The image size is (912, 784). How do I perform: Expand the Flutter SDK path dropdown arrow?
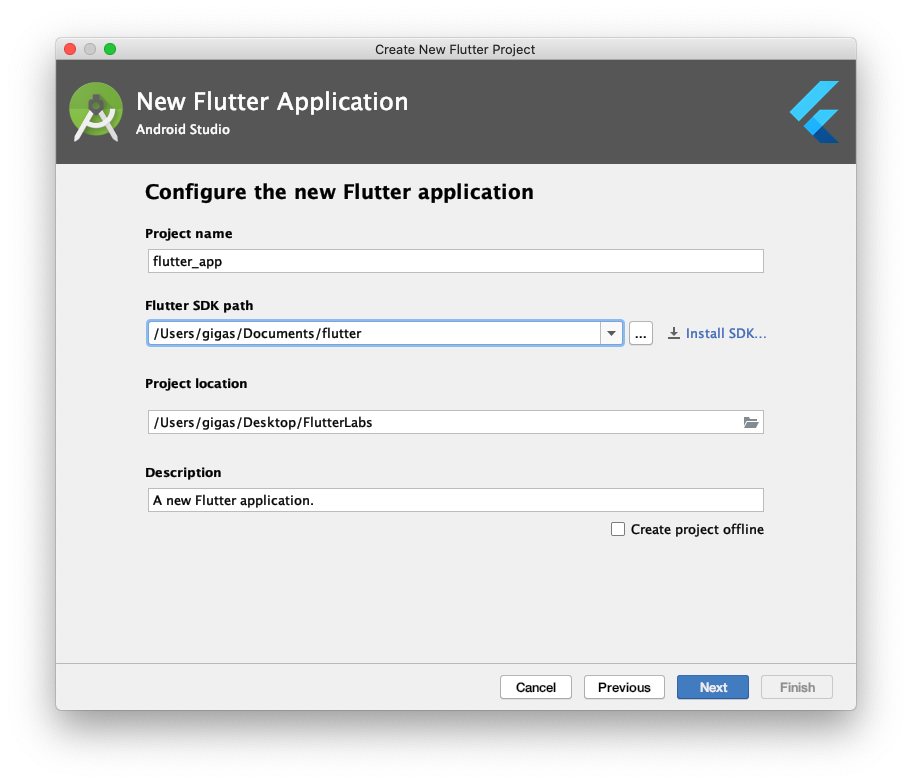click(x=611, y=333)
